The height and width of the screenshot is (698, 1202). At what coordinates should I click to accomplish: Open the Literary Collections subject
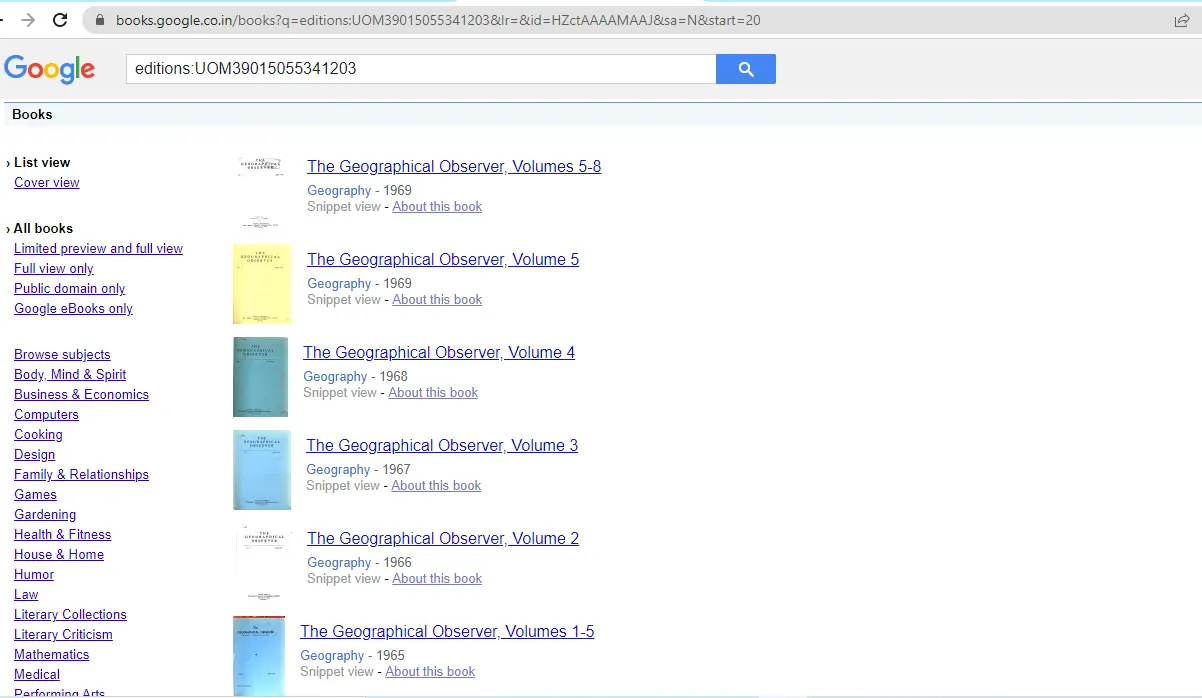(x=70, y=615)
